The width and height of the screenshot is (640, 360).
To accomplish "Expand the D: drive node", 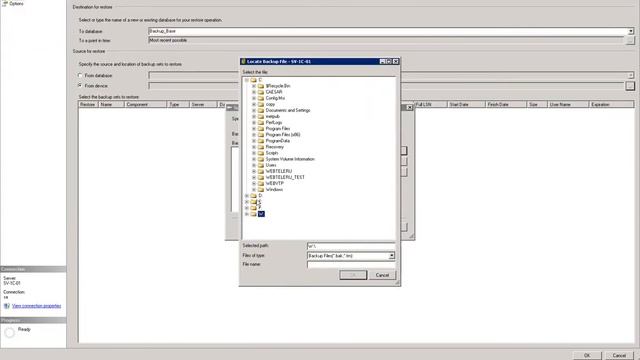I will (247, 196).
